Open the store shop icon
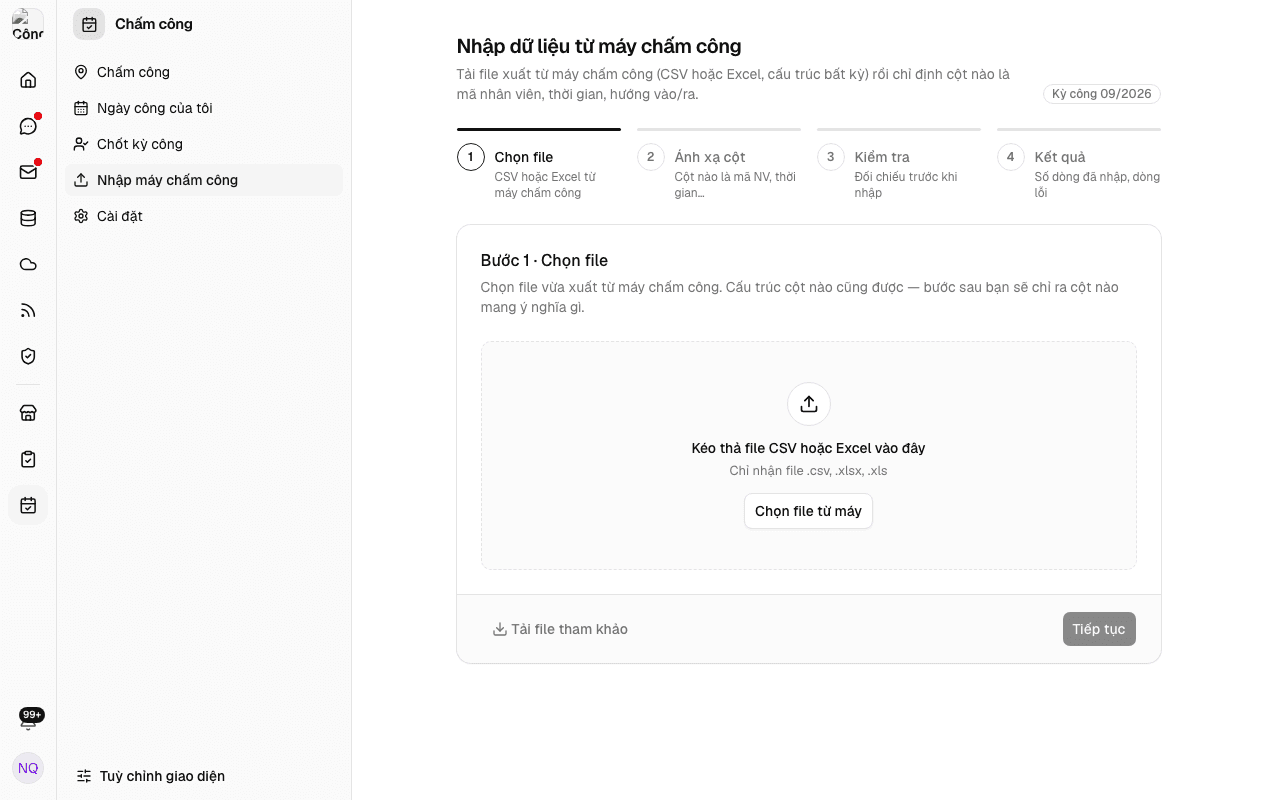 [x=28, y=413]
